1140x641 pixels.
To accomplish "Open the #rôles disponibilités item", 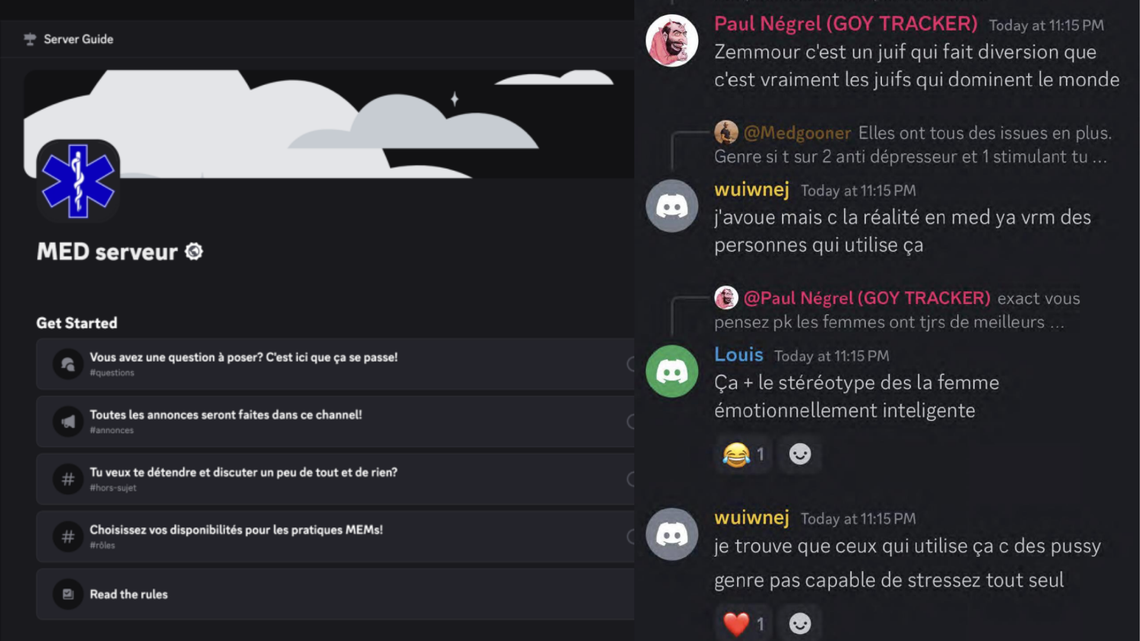I will 335,536.
